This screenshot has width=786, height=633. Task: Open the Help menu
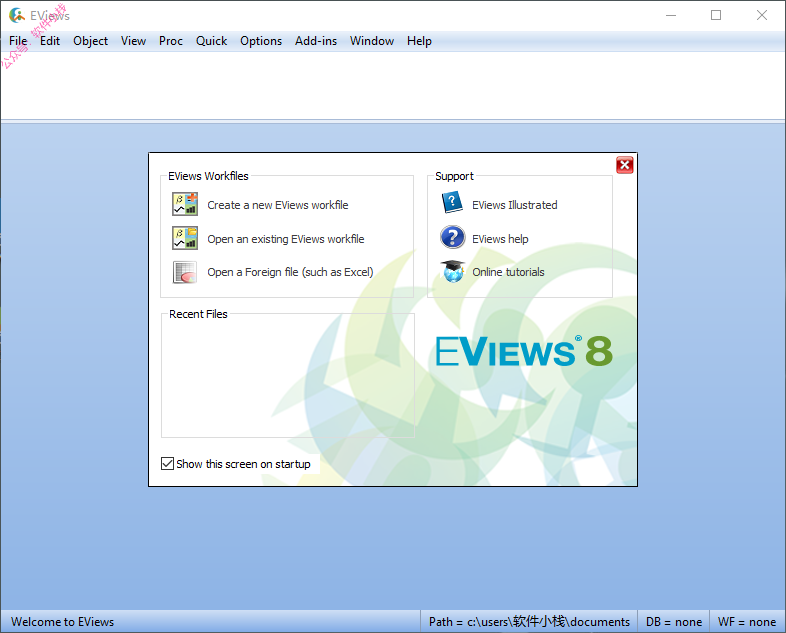click(419, 41)
